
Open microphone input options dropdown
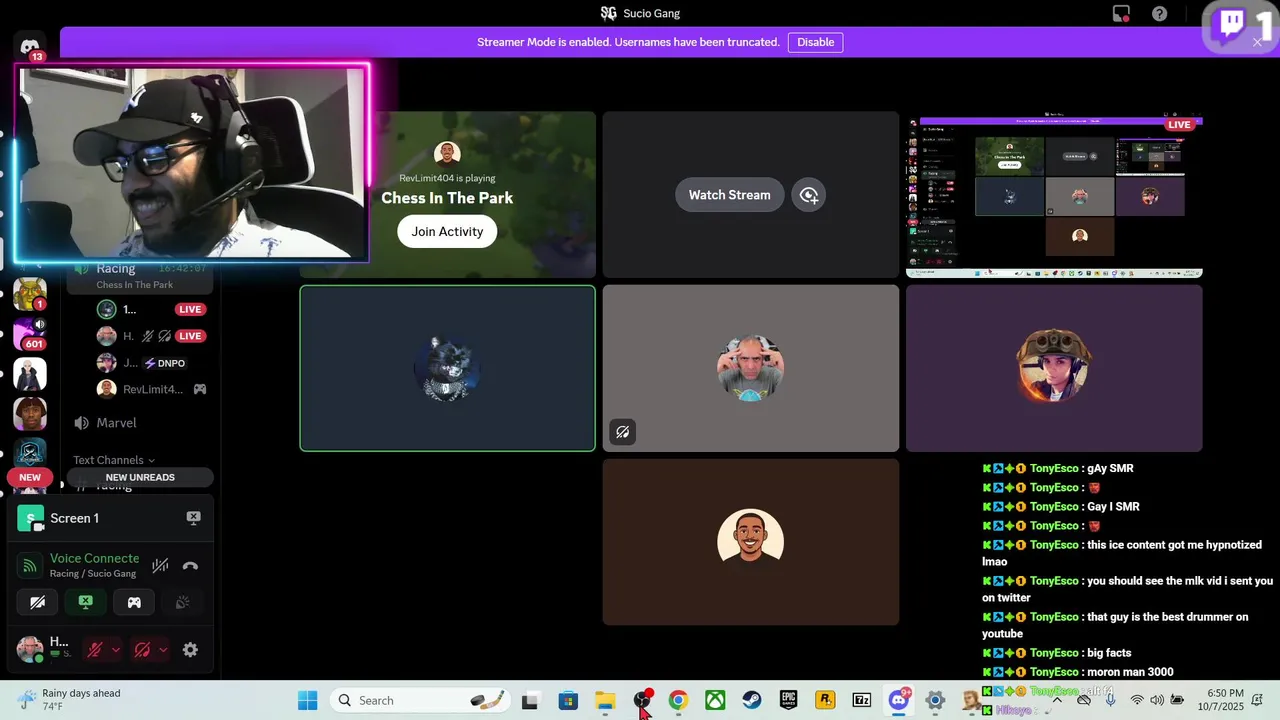[x=116, y=650]
